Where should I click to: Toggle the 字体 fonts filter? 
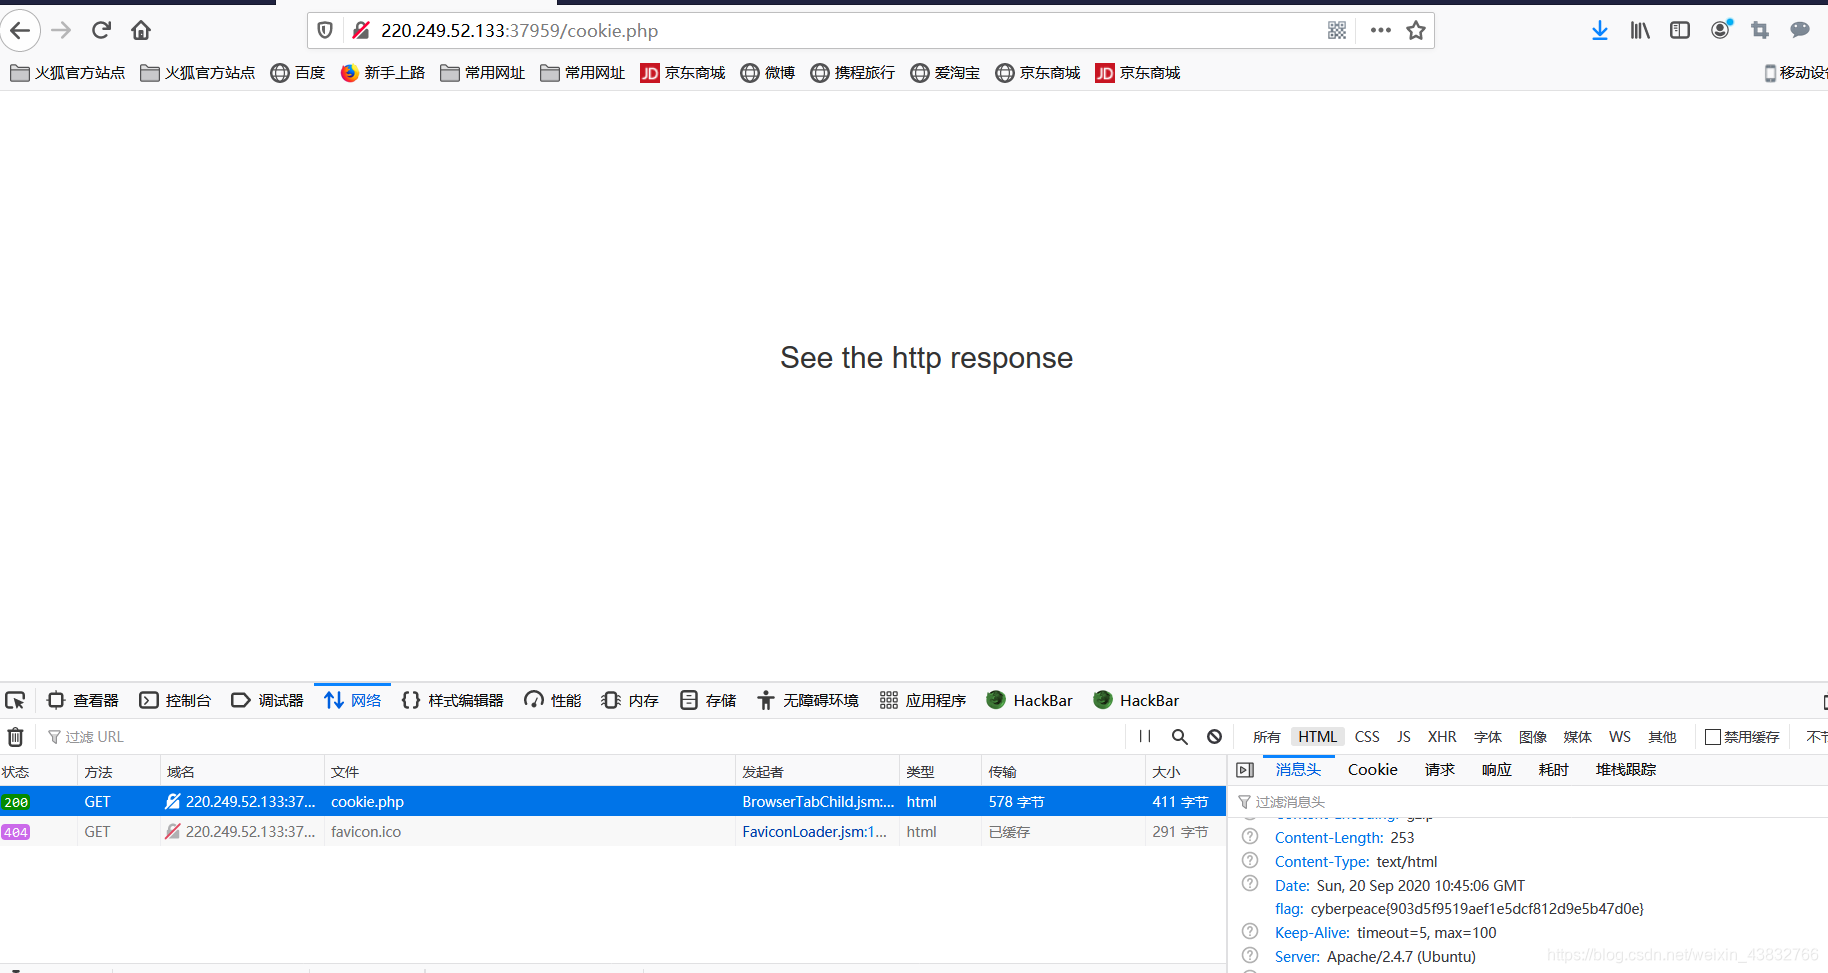click(1488, 737)
